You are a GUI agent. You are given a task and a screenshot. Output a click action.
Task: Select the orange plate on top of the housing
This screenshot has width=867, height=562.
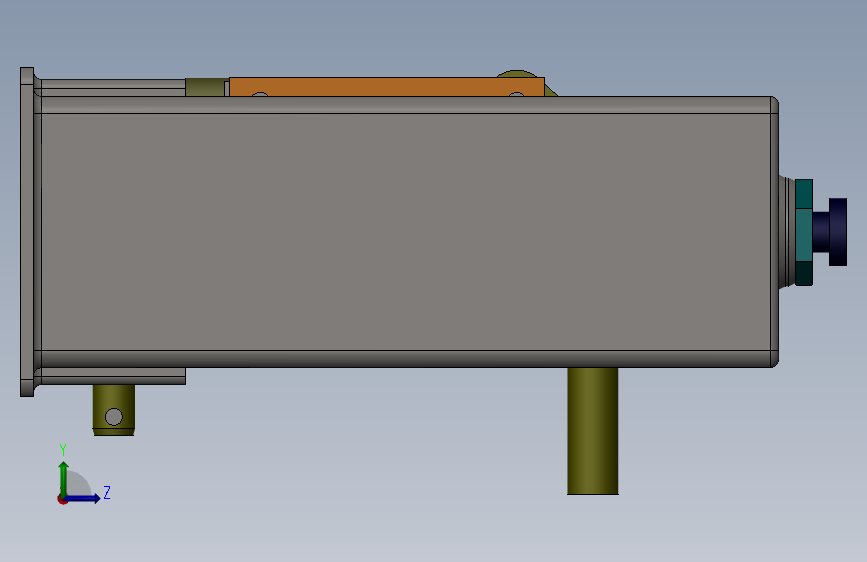[x=387, y=87]
